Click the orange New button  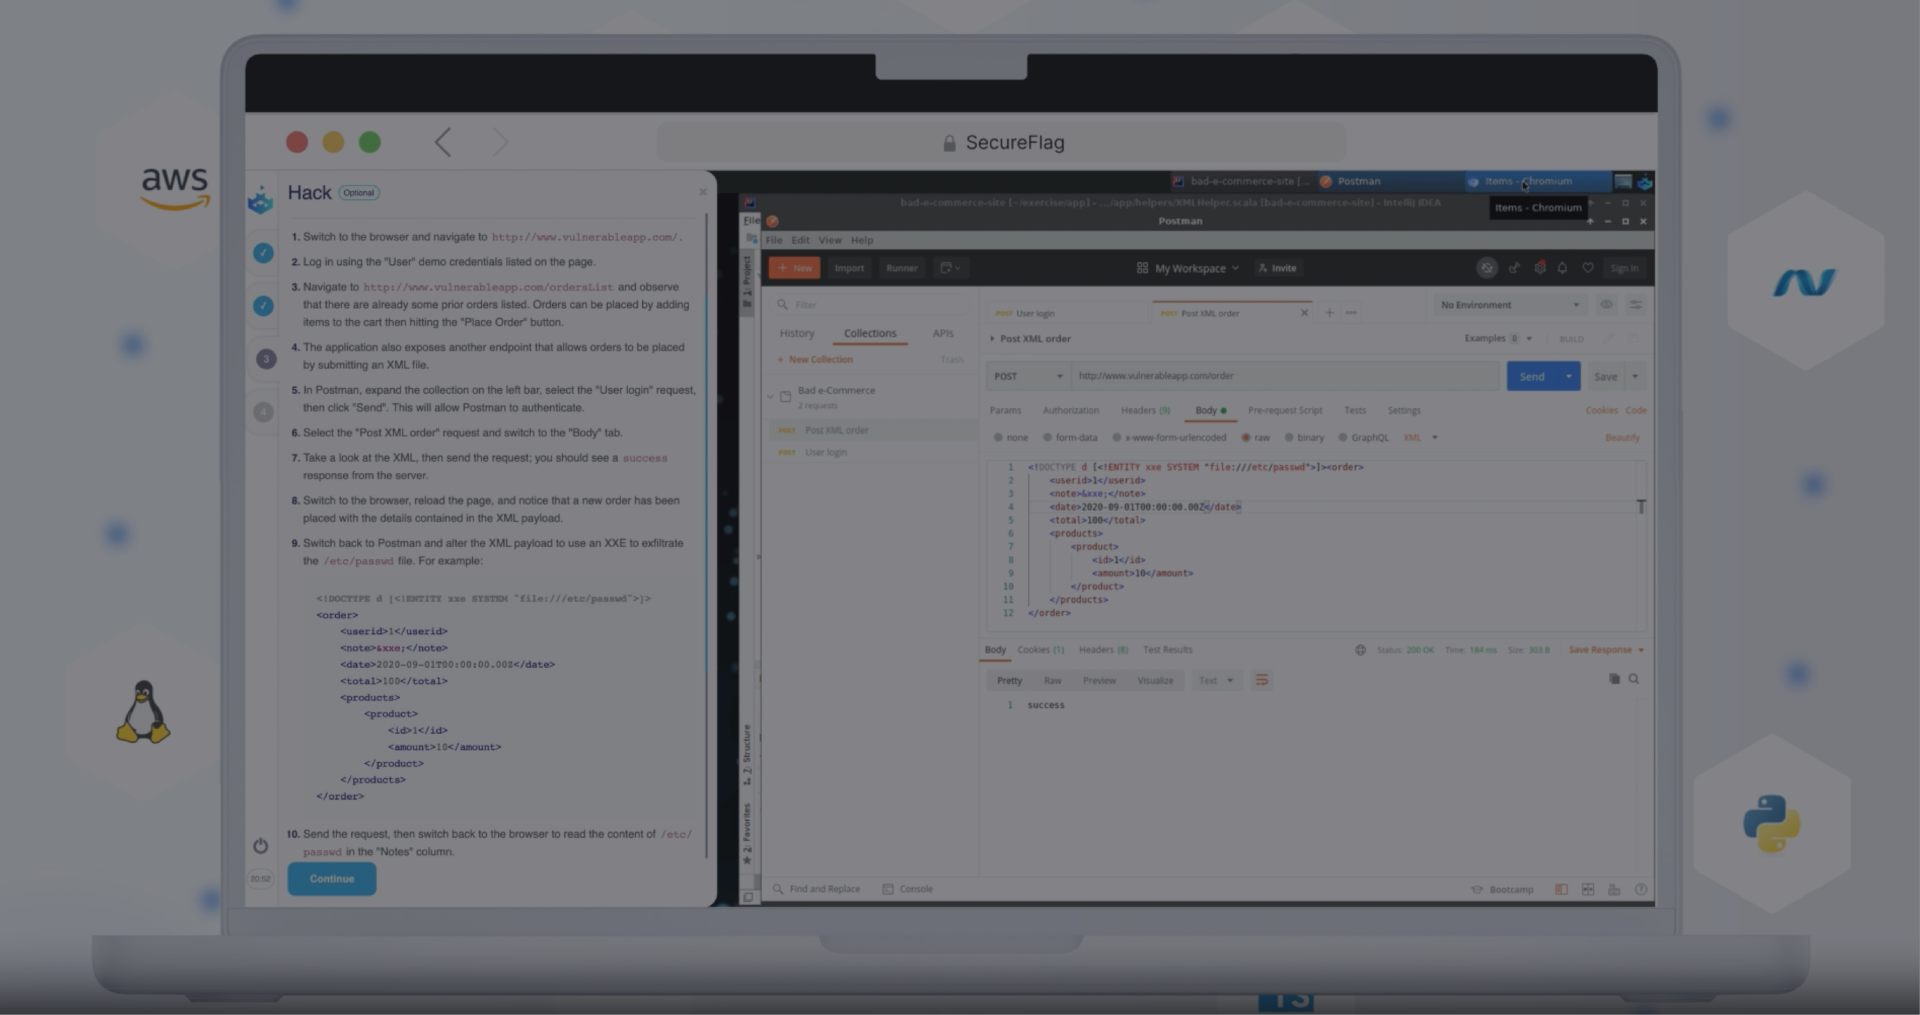pos(795,268)
